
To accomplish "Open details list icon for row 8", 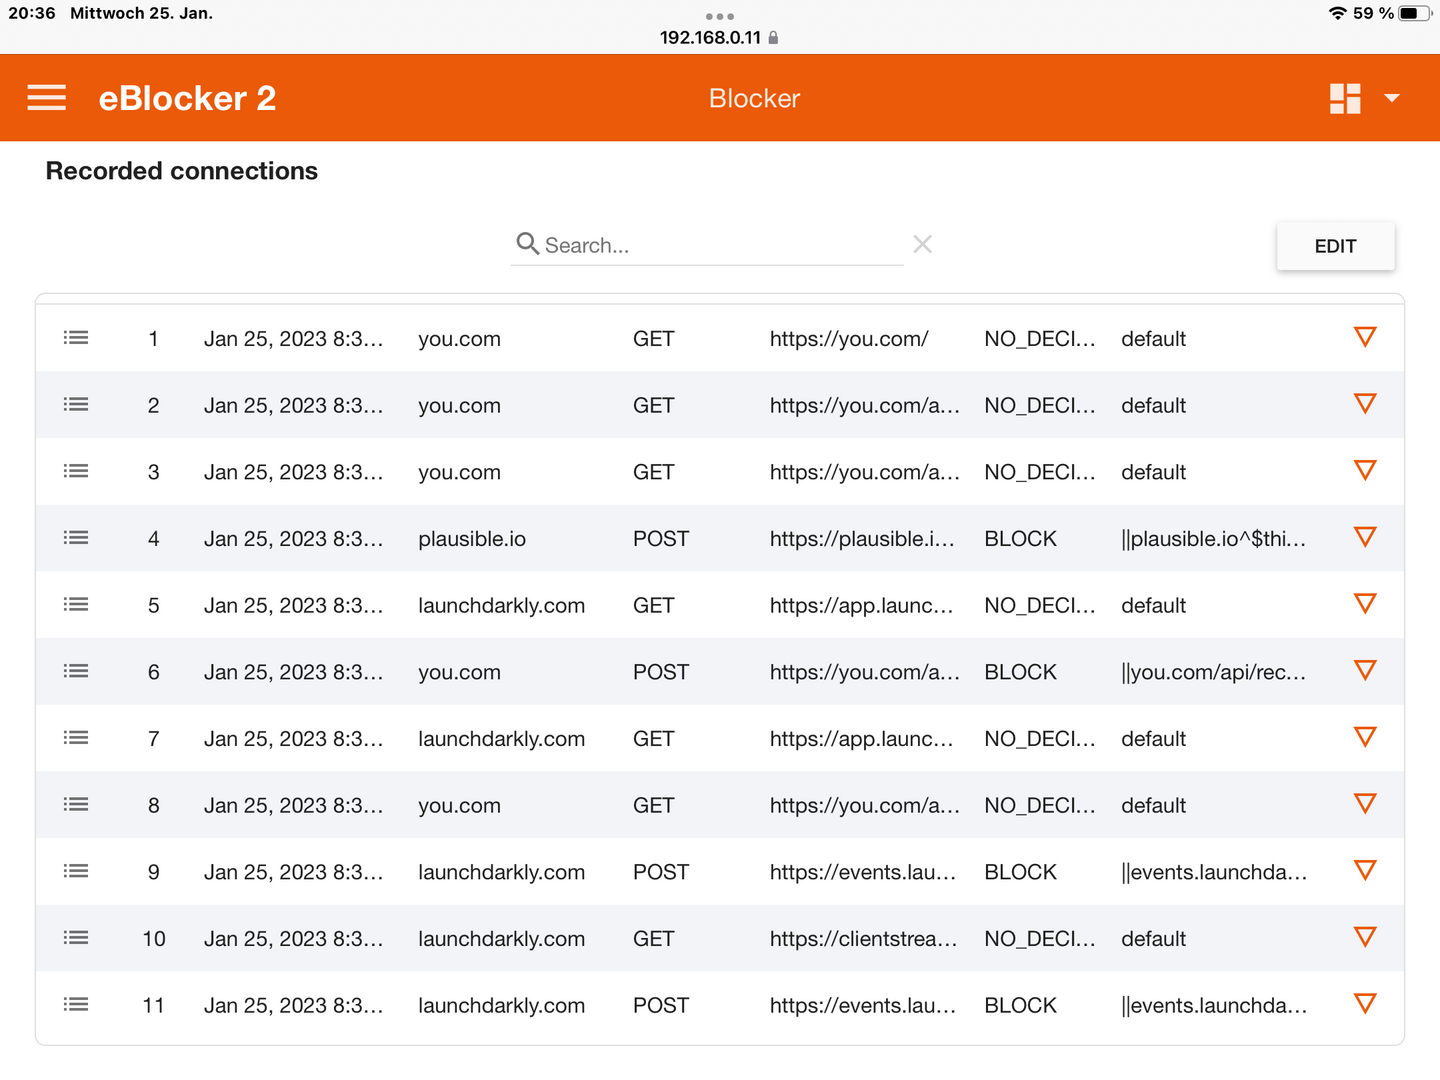I will point(76,805).
